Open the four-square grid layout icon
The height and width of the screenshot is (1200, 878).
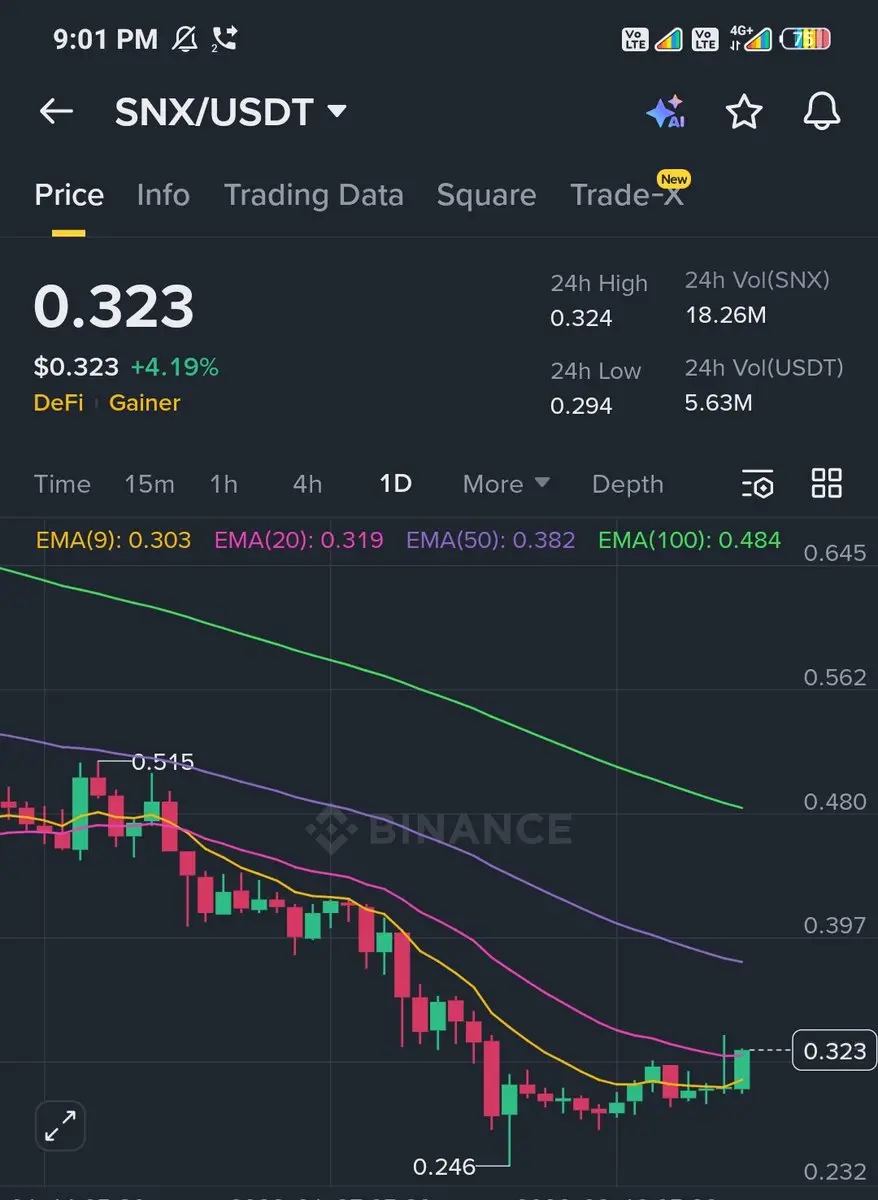827,483
